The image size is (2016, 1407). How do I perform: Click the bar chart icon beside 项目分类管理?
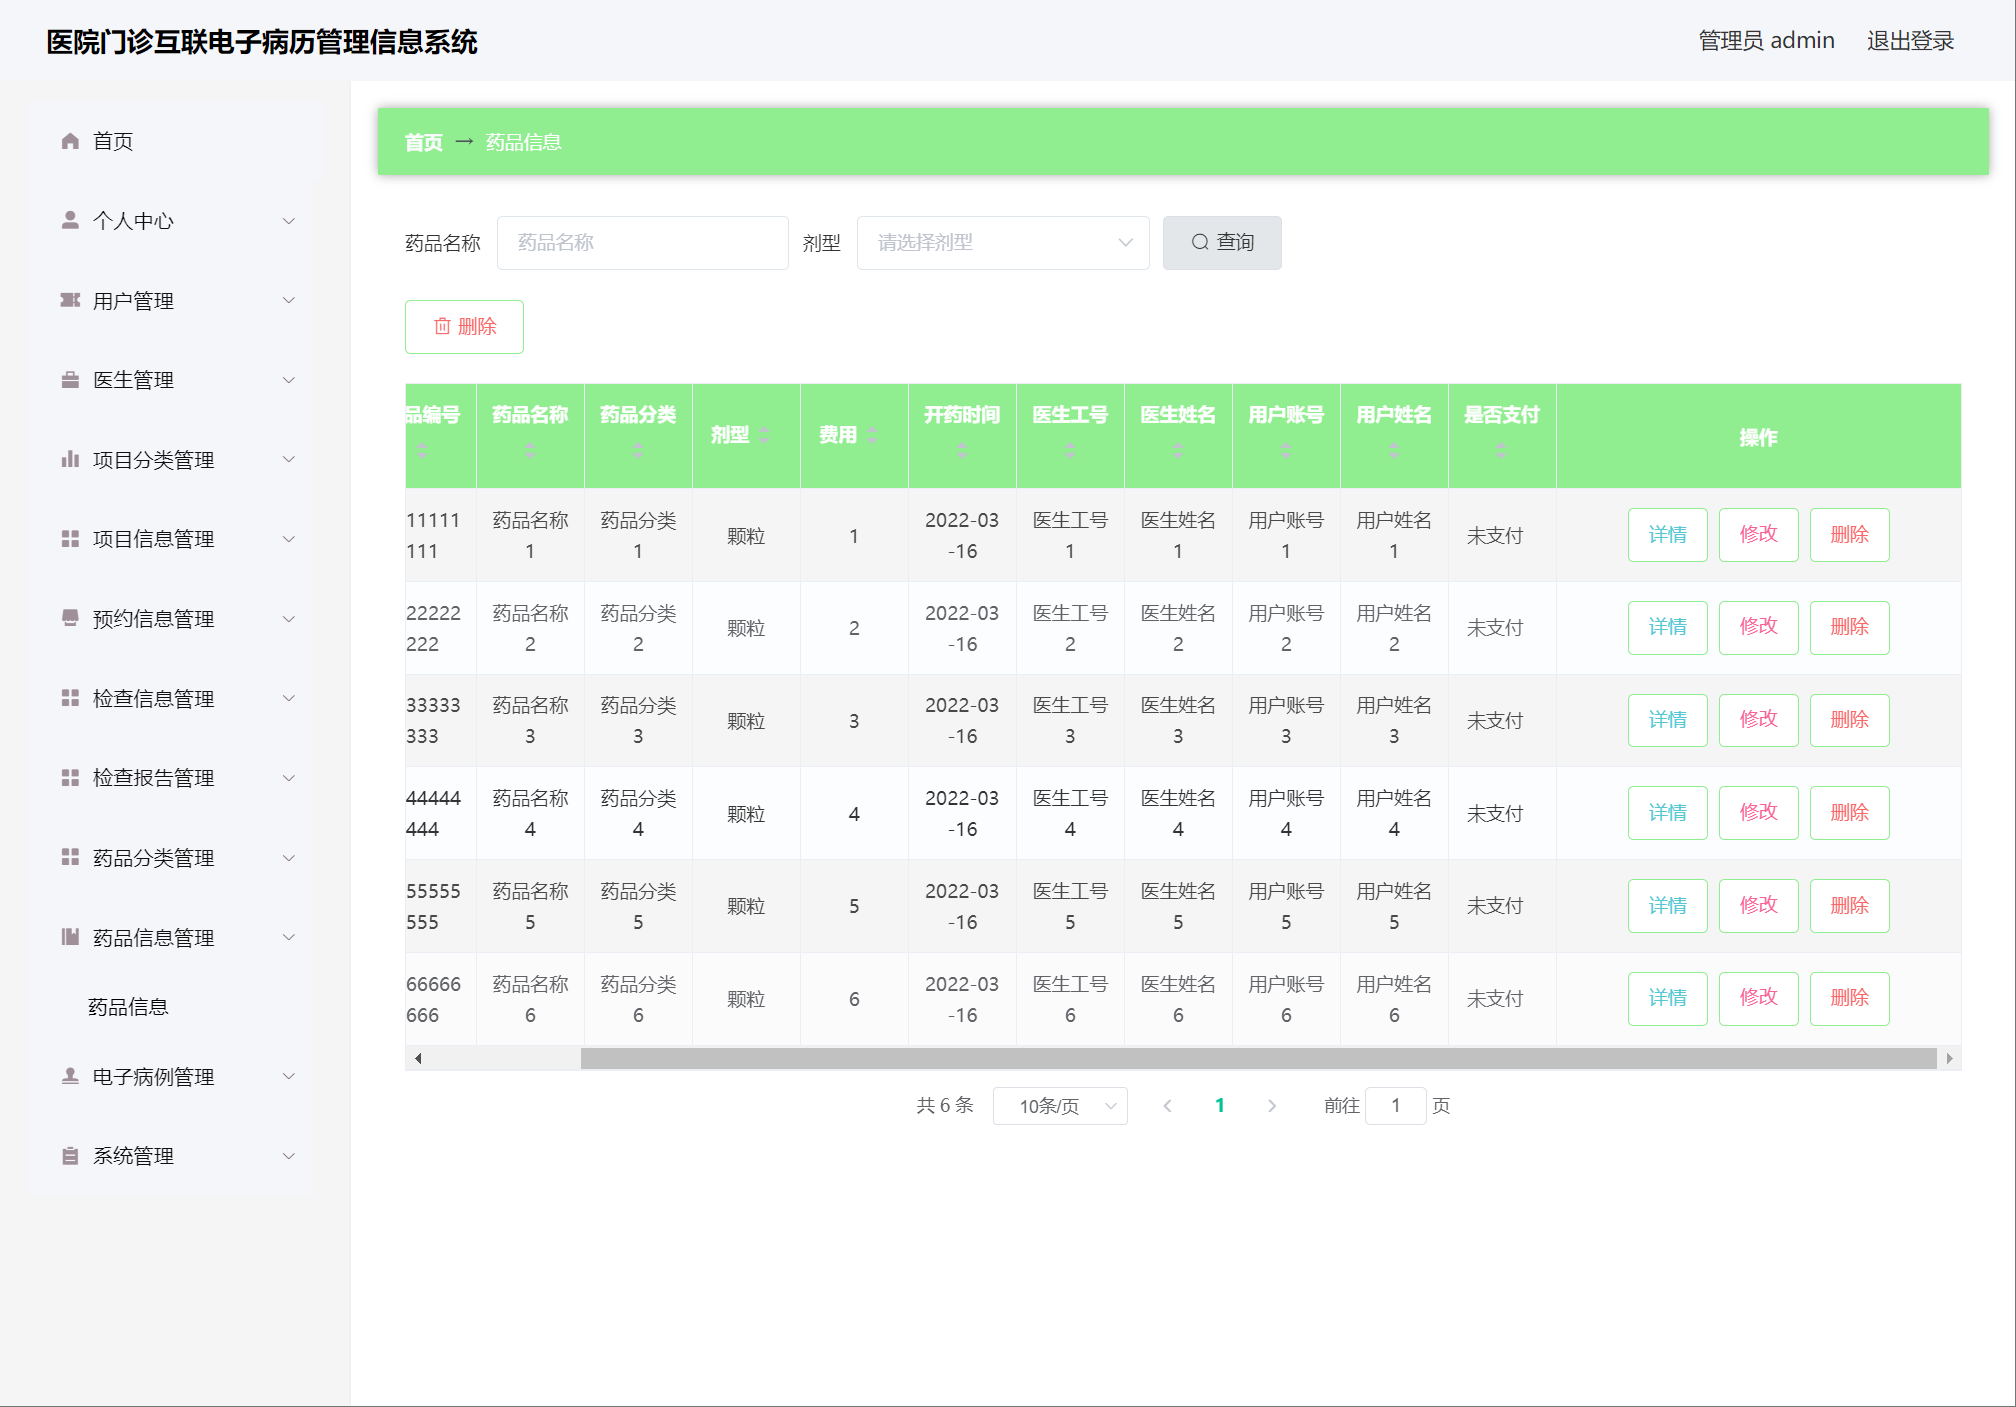coord(70,459)
